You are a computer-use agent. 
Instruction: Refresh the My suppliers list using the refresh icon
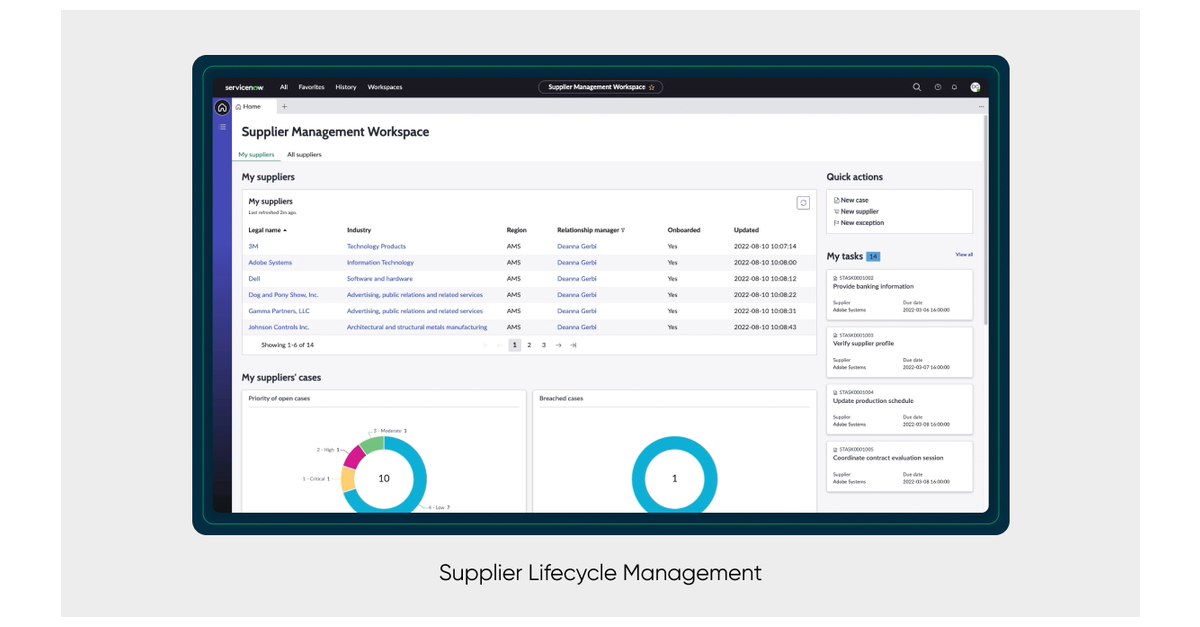(803, 202)
